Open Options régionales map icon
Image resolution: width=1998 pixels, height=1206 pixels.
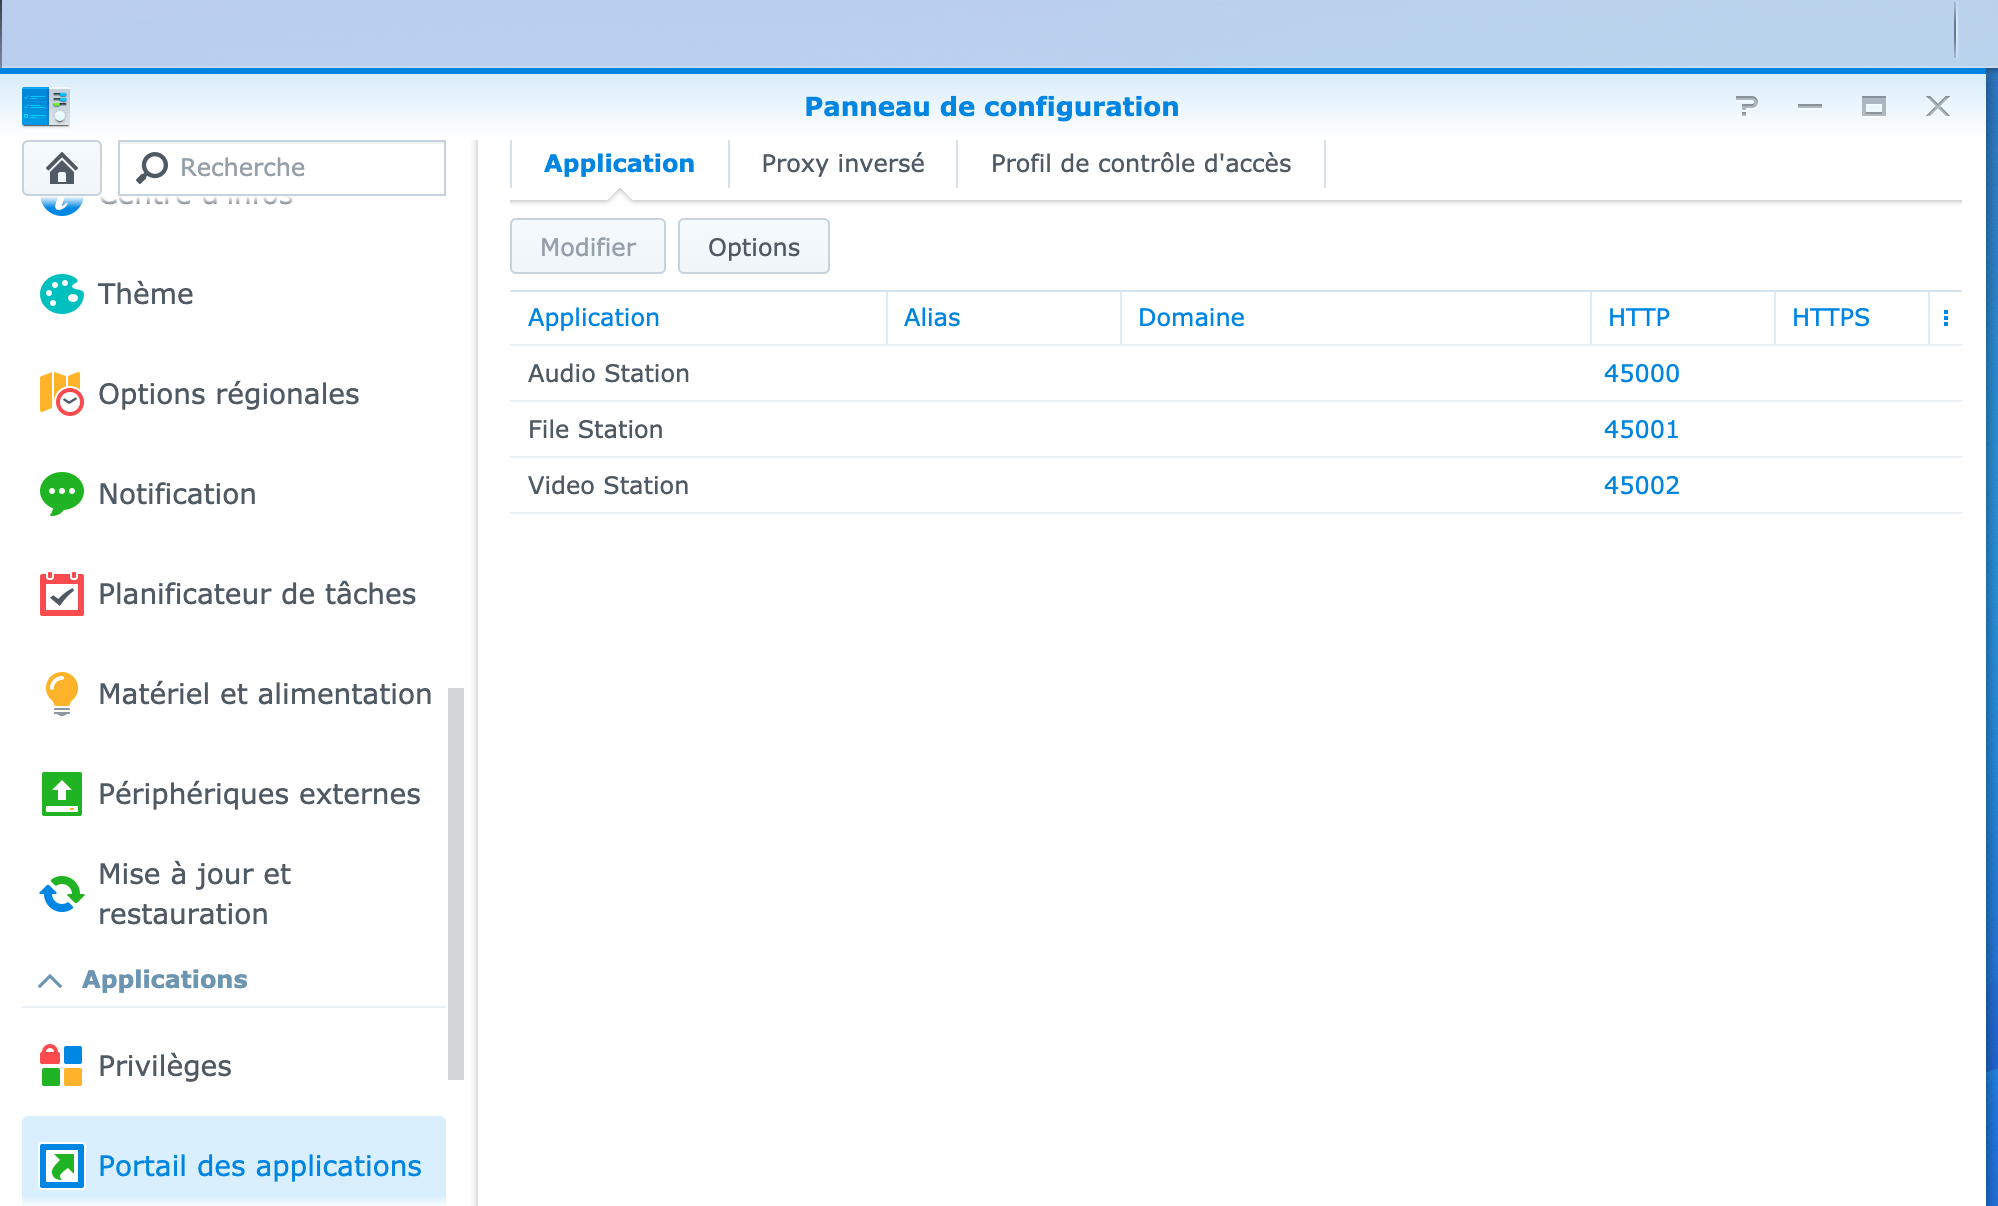(62, 394)
